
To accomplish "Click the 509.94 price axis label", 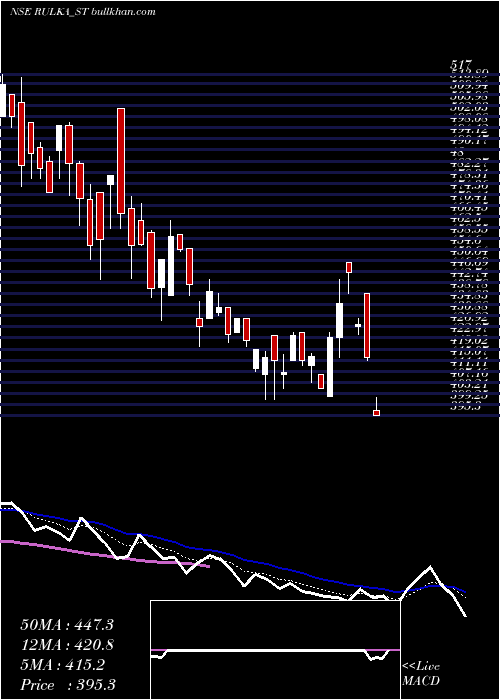I will pyautogui.click(x=469, y=85).
